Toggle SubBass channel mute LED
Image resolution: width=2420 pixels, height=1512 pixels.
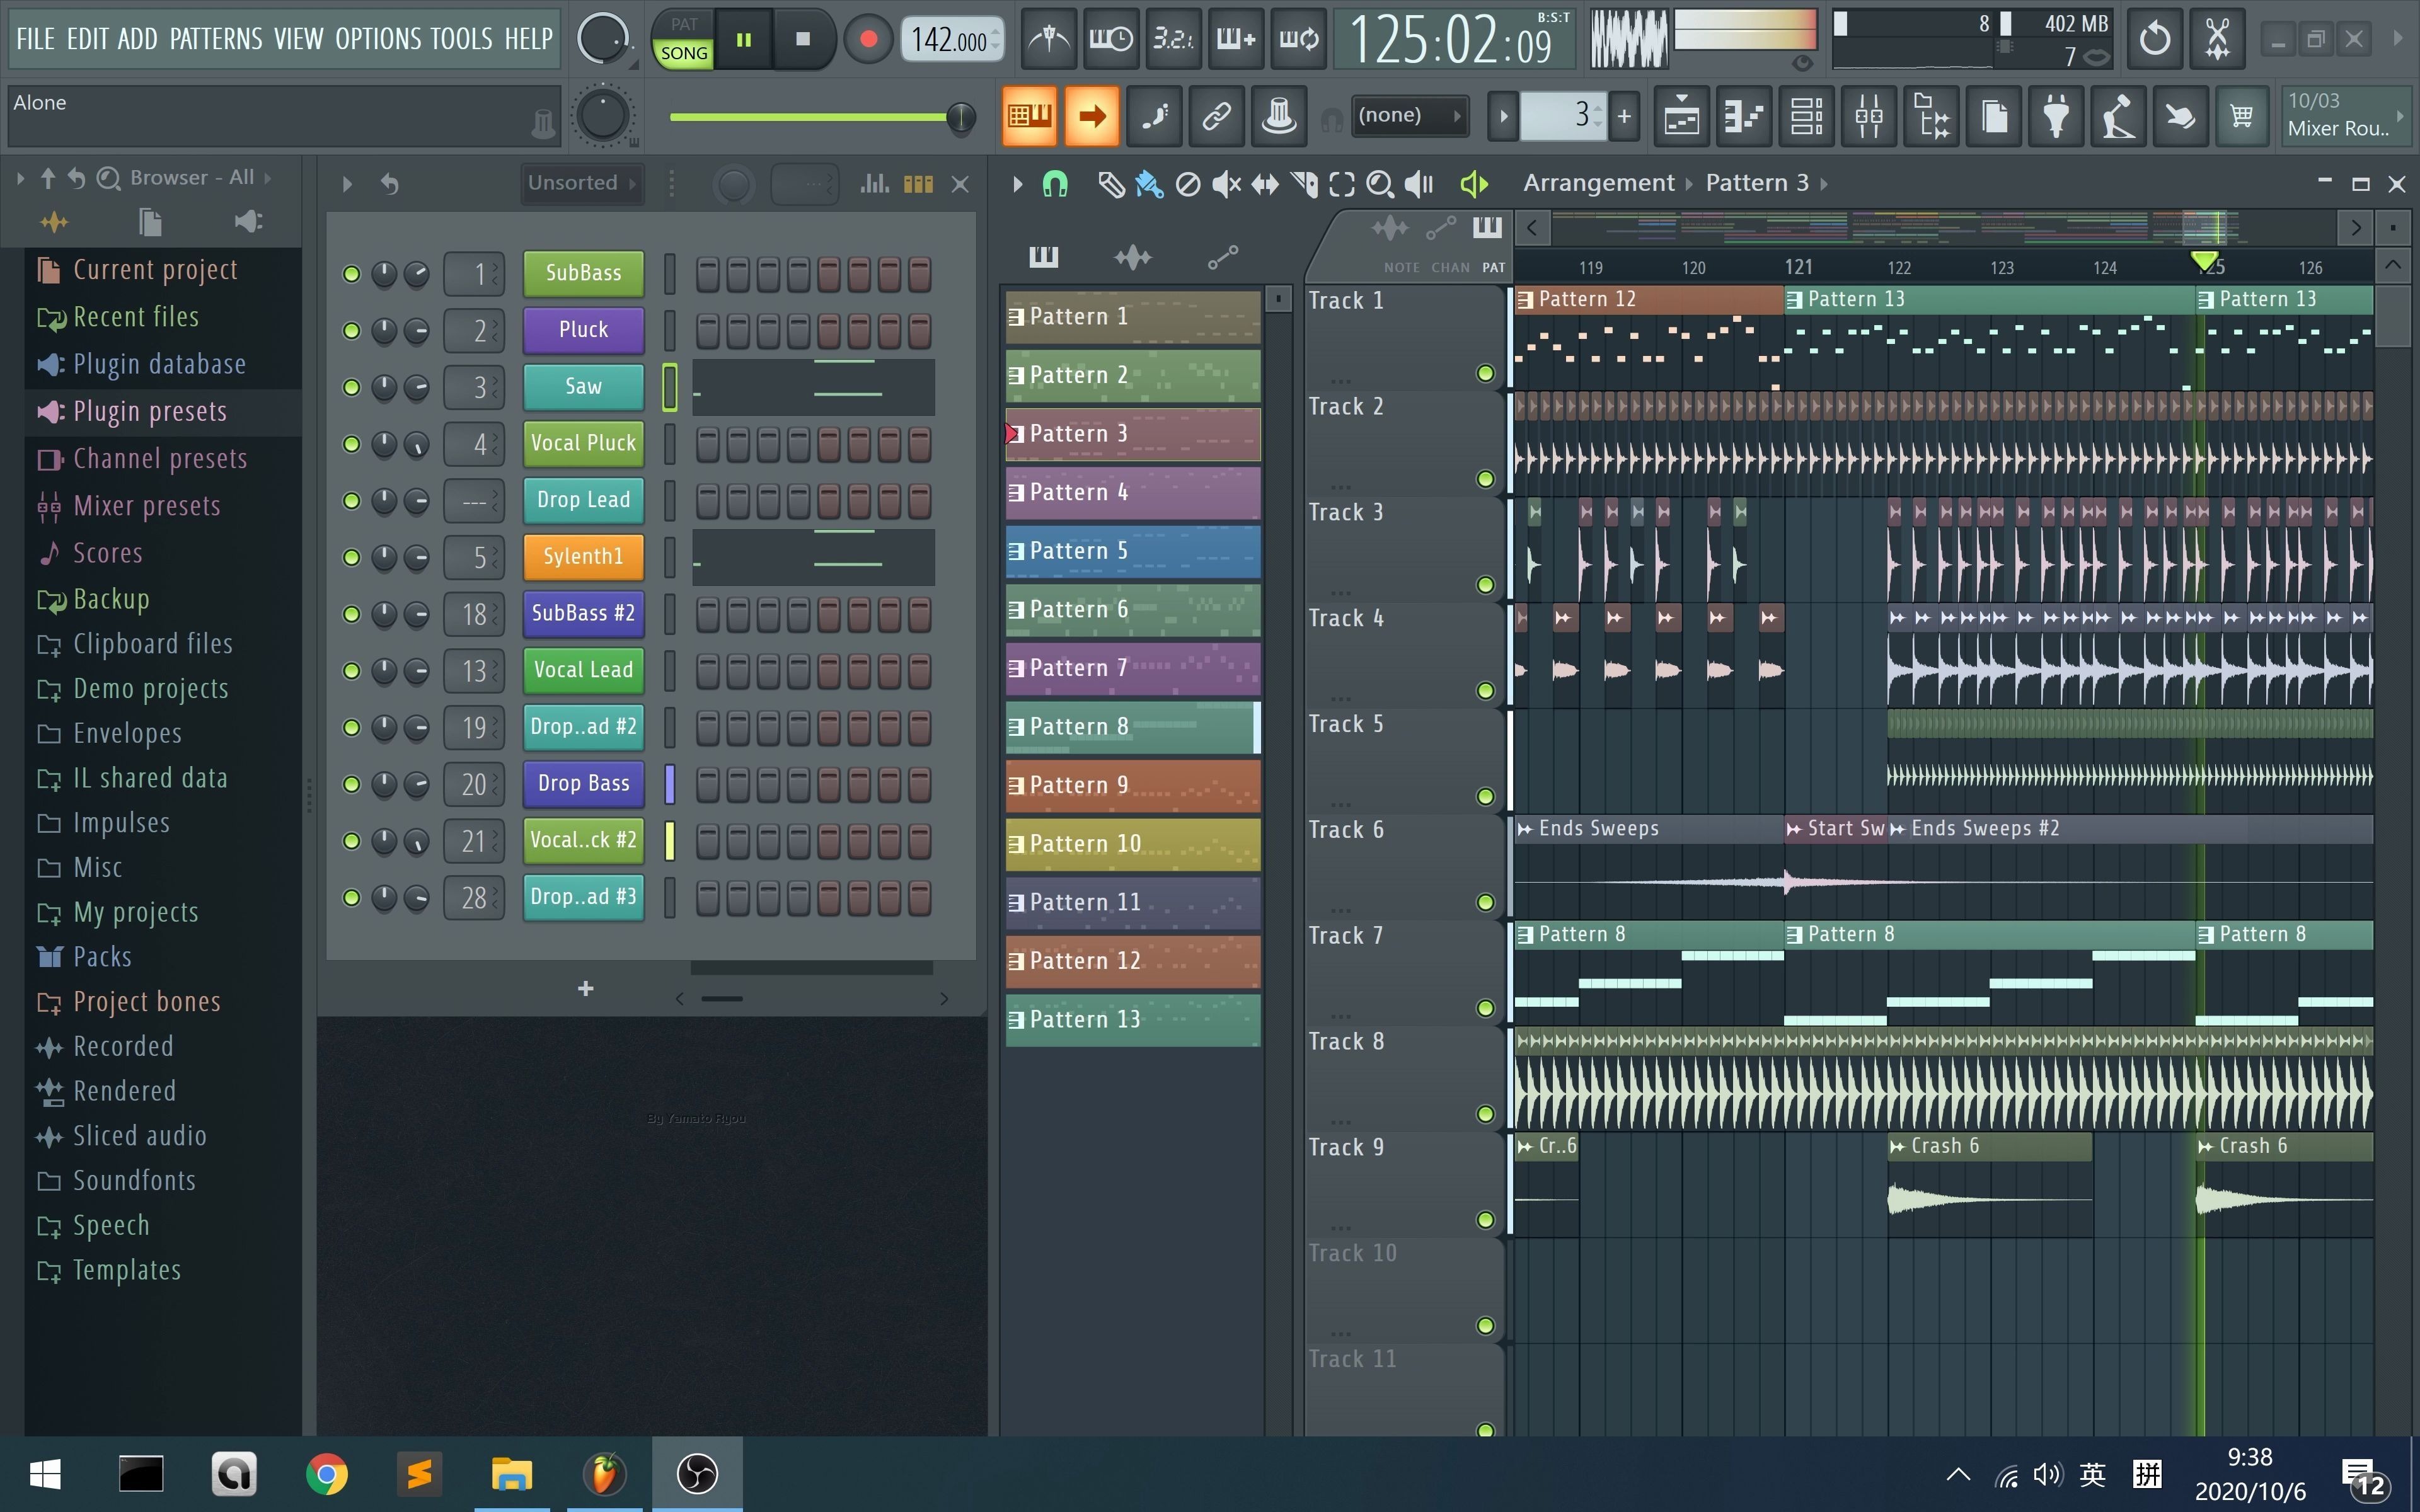point(351,274)
